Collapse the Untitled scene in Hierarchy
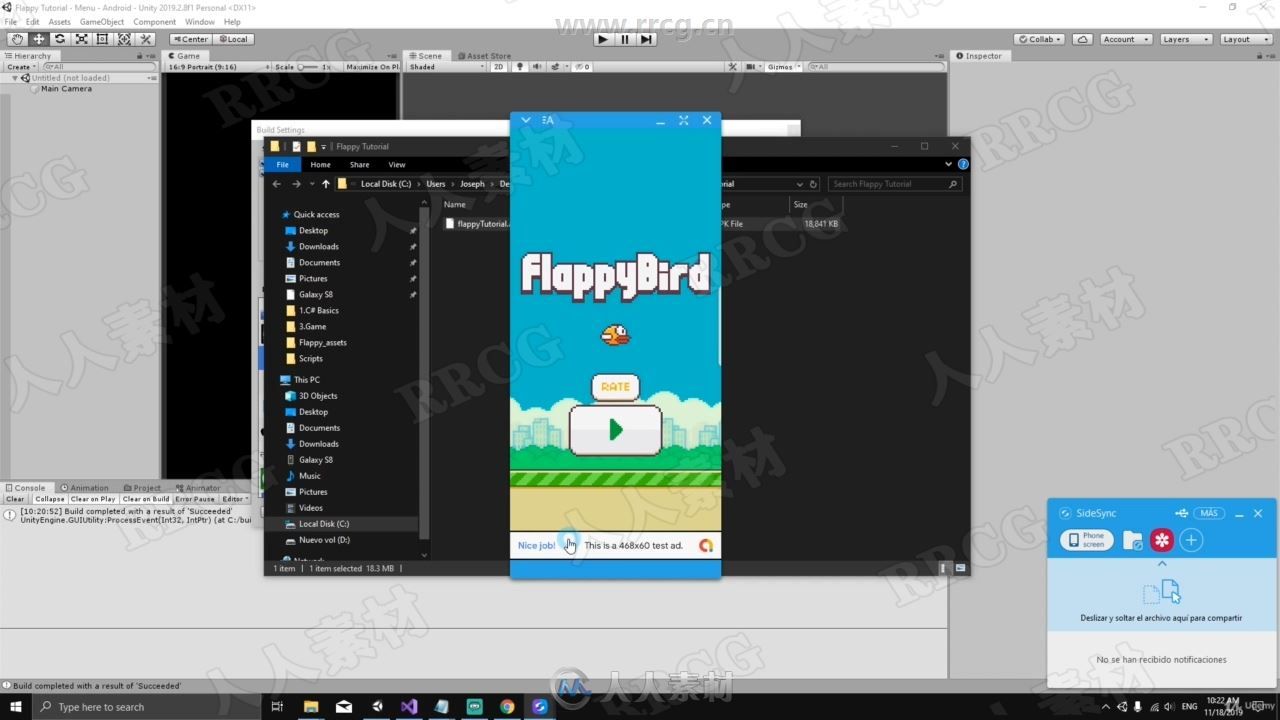This screenshot has width=1280, height=720. click(15, 78)
